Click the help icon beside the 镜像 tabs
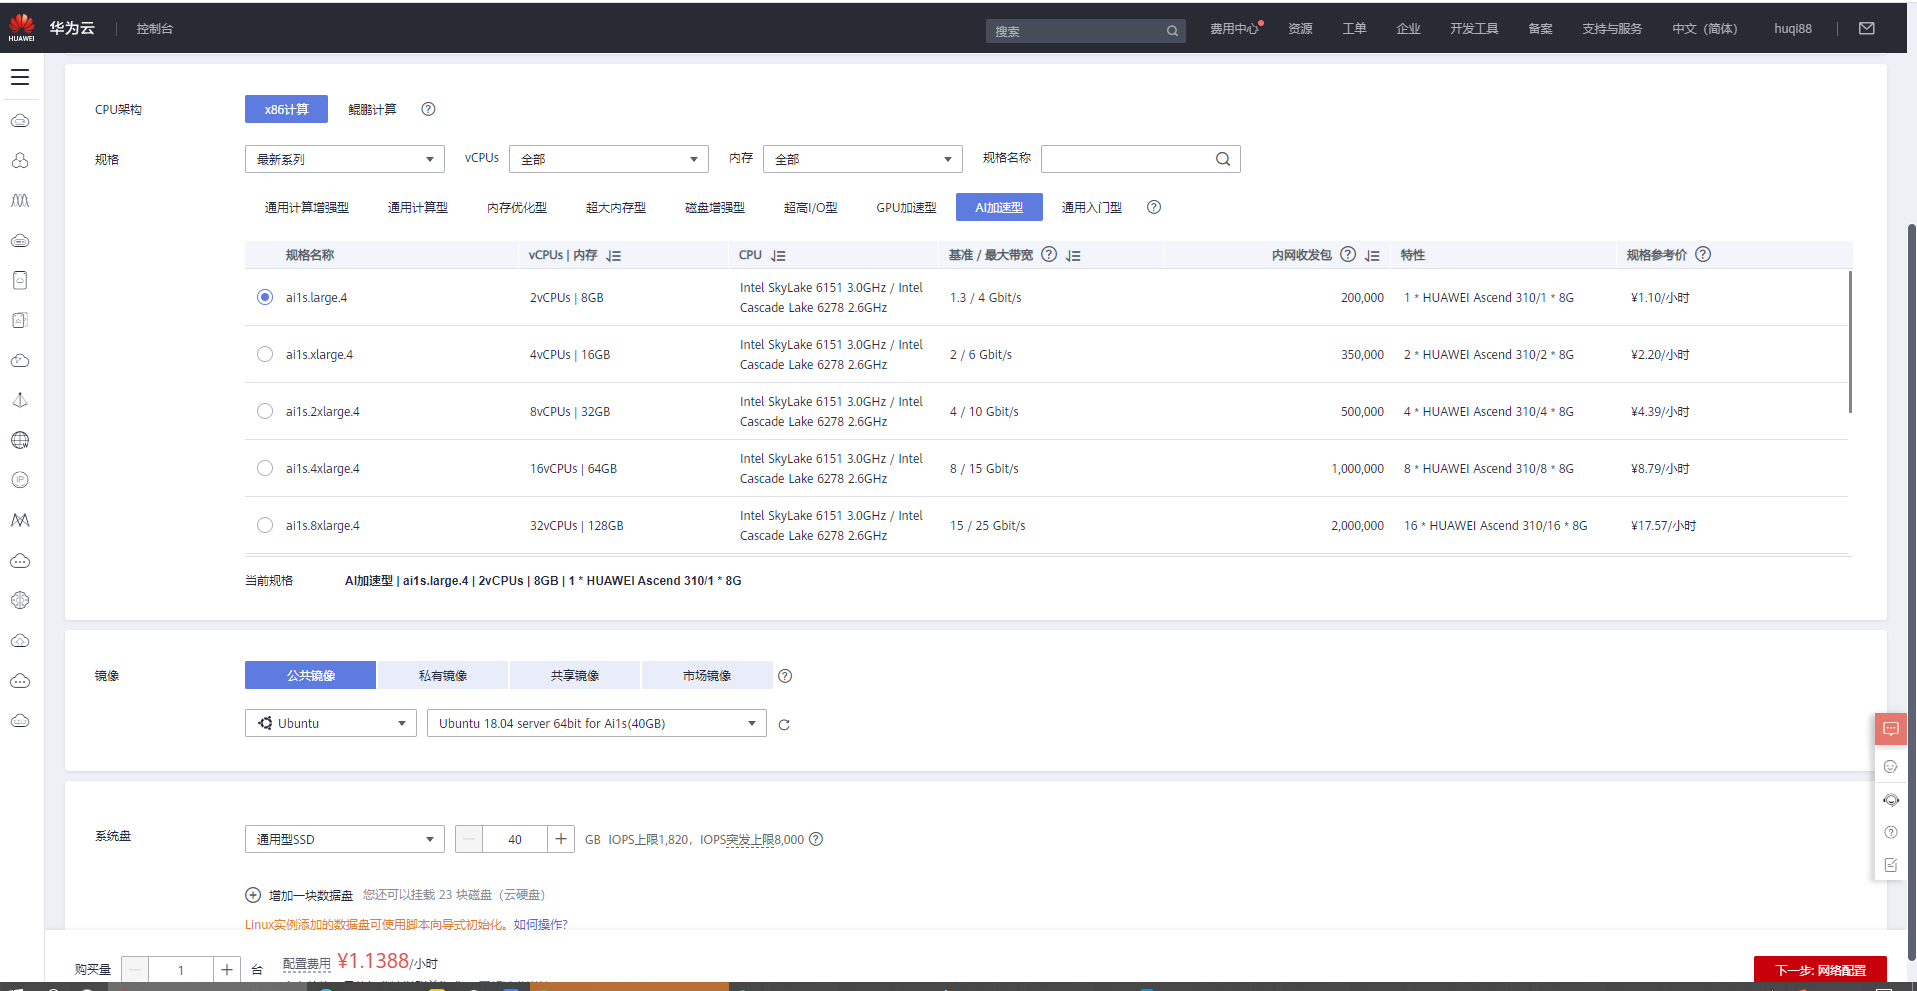The image size is (1917, 991). coord(785,676)
